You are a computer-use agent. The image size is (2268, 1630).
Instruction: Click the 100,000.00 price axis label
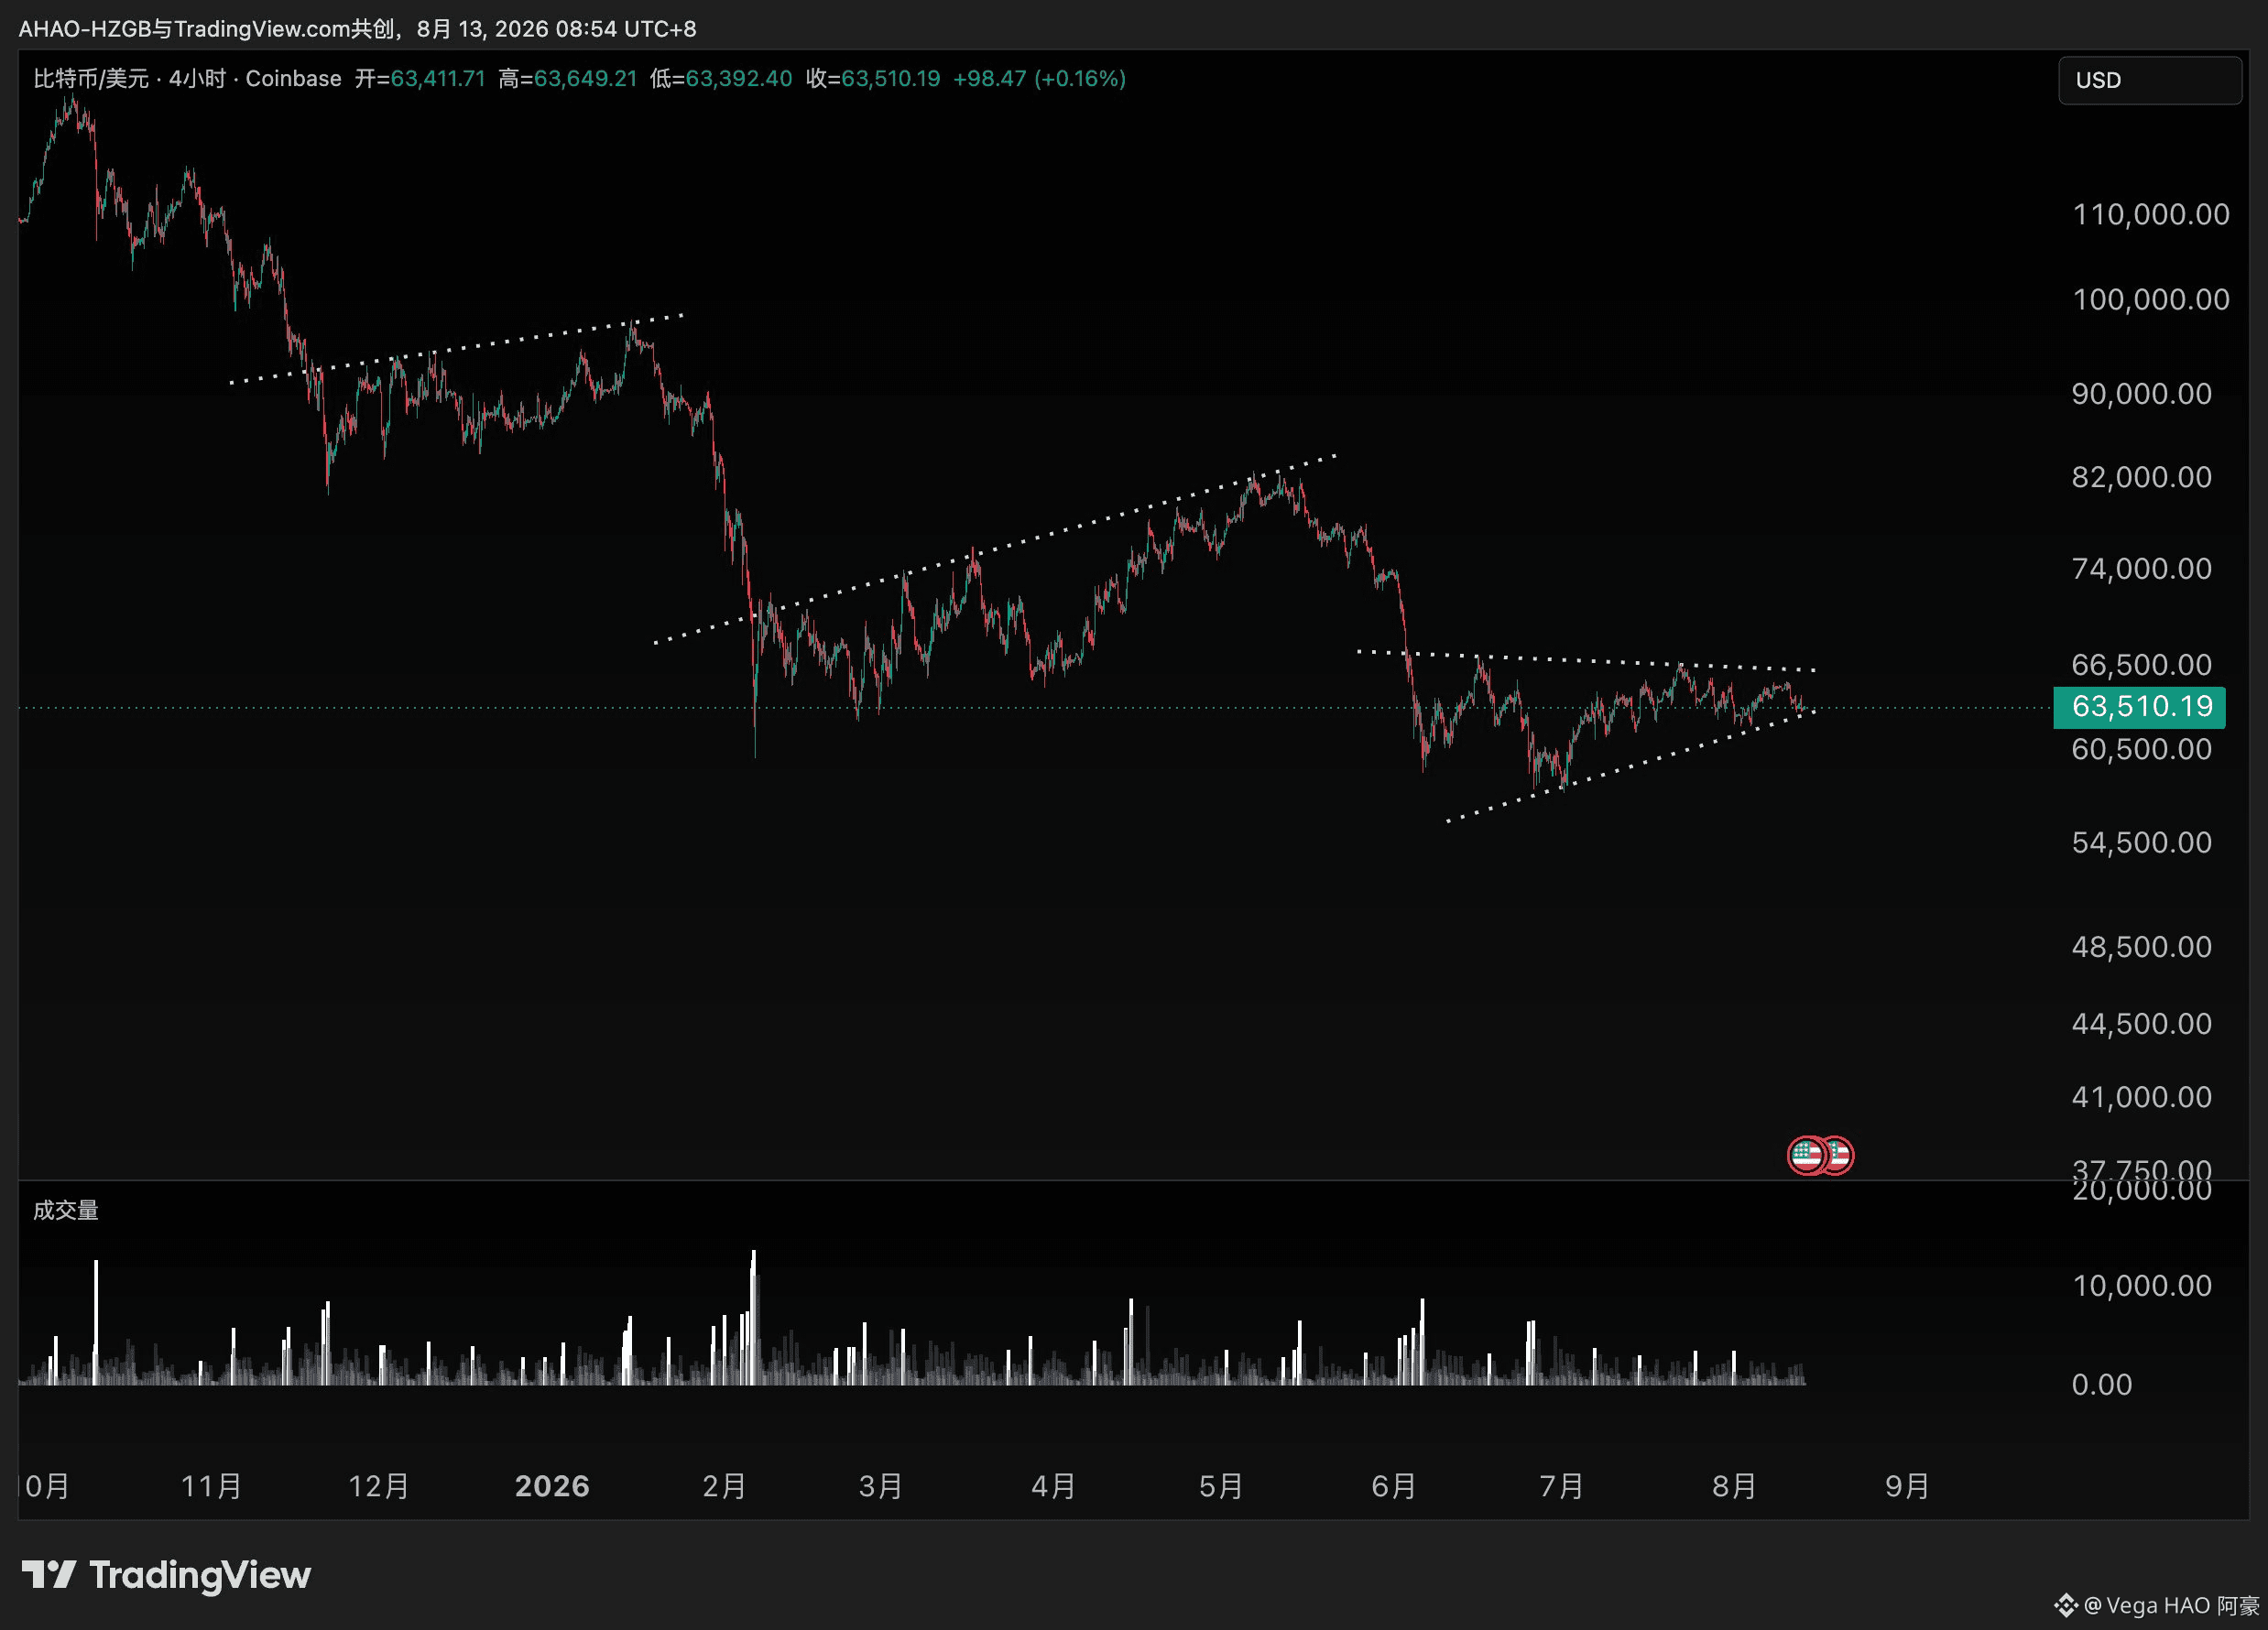tap(2150, 299)
